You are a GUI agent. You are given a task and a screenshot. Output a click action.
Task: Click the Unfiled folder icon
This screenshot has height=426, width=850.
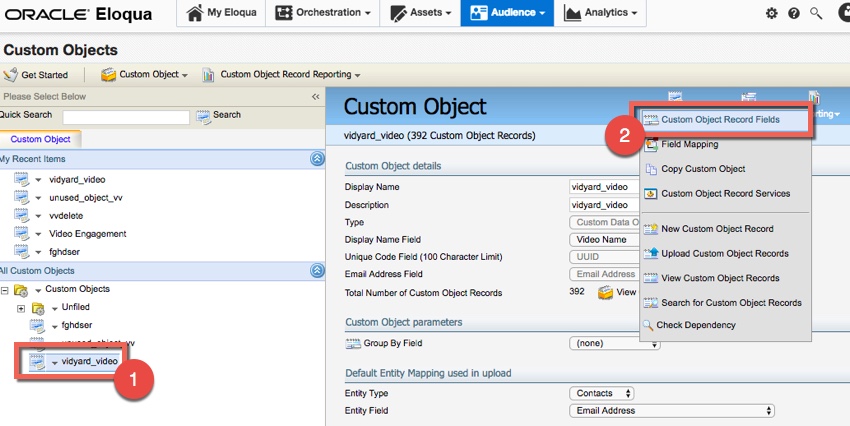[x=37, y=308]
